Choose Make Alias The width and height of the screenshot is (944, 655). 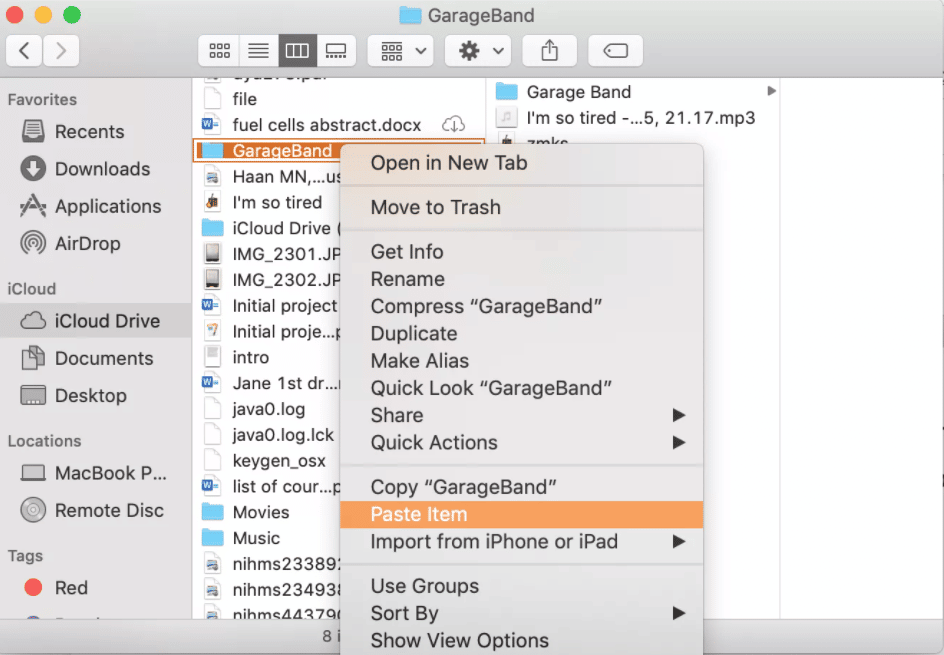tap(521, 361)
